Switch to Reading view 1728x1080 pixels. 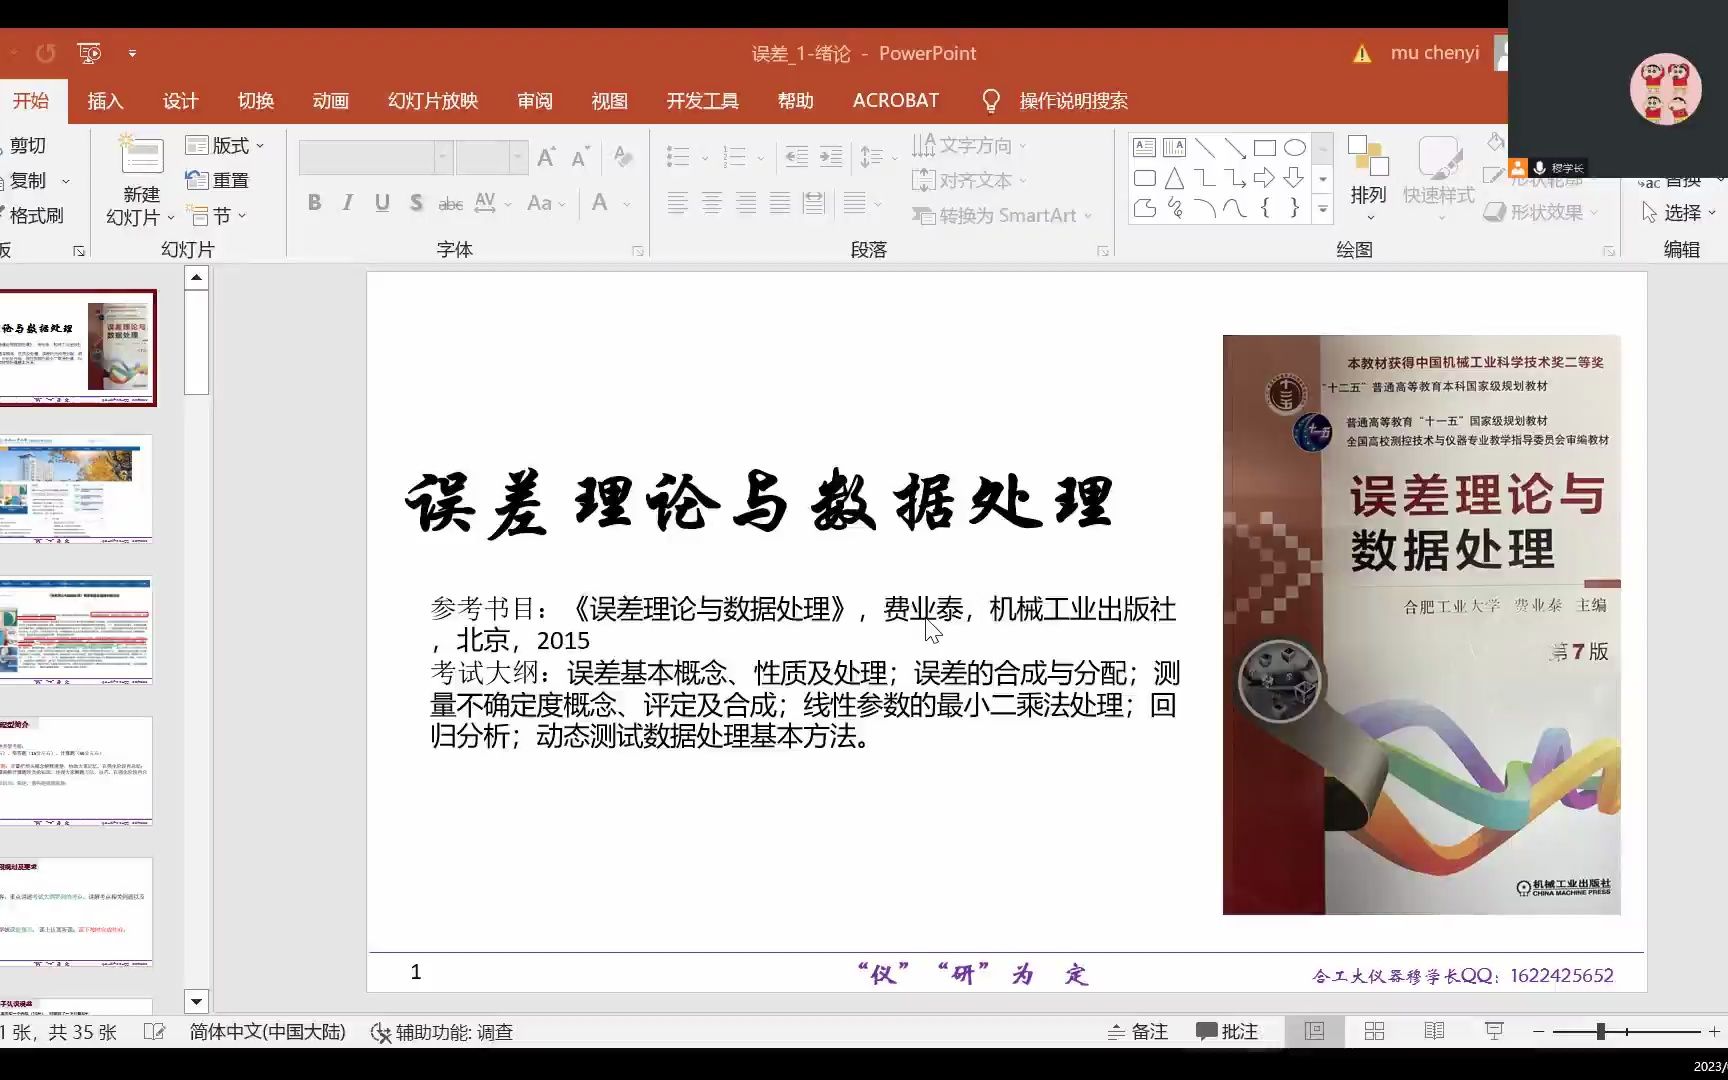(x=1434, y=1031)
